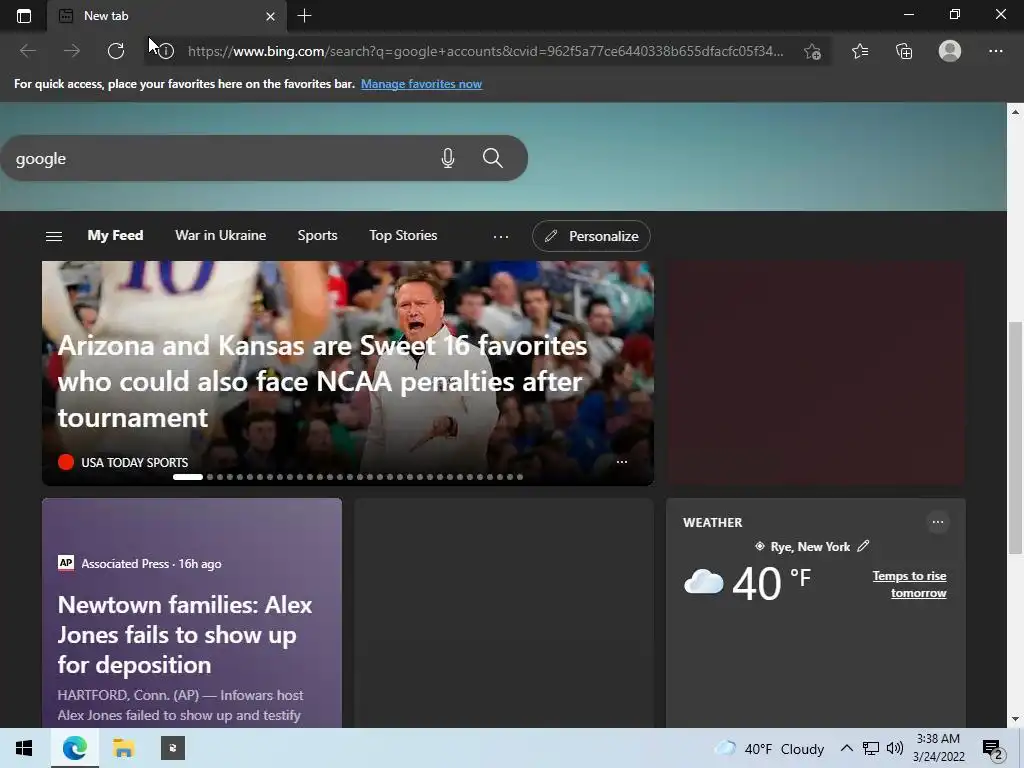Image resolution: width=1024 pixels, height=768 pixels.
Task: Click scrollbar down arrow
Action: pos(1015,720)
